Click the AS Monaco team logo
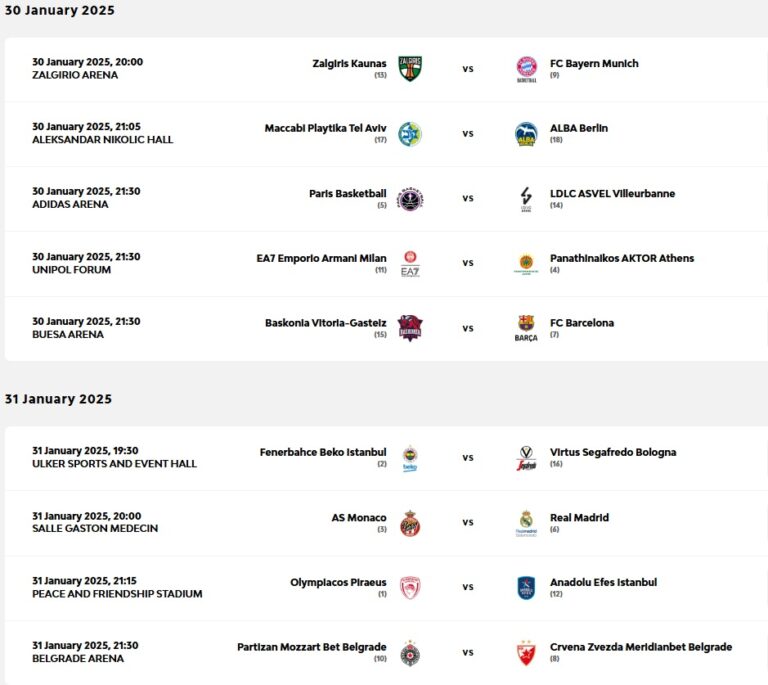Screen dimensions: 768x685 (410, 522)
